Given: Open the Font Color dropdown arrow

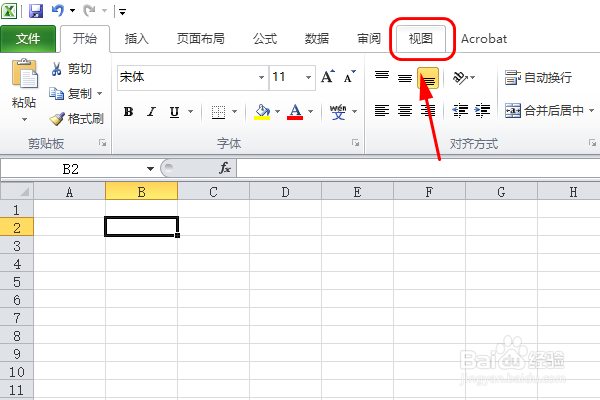Looking at the screenshot, I should tap(311, 112).
